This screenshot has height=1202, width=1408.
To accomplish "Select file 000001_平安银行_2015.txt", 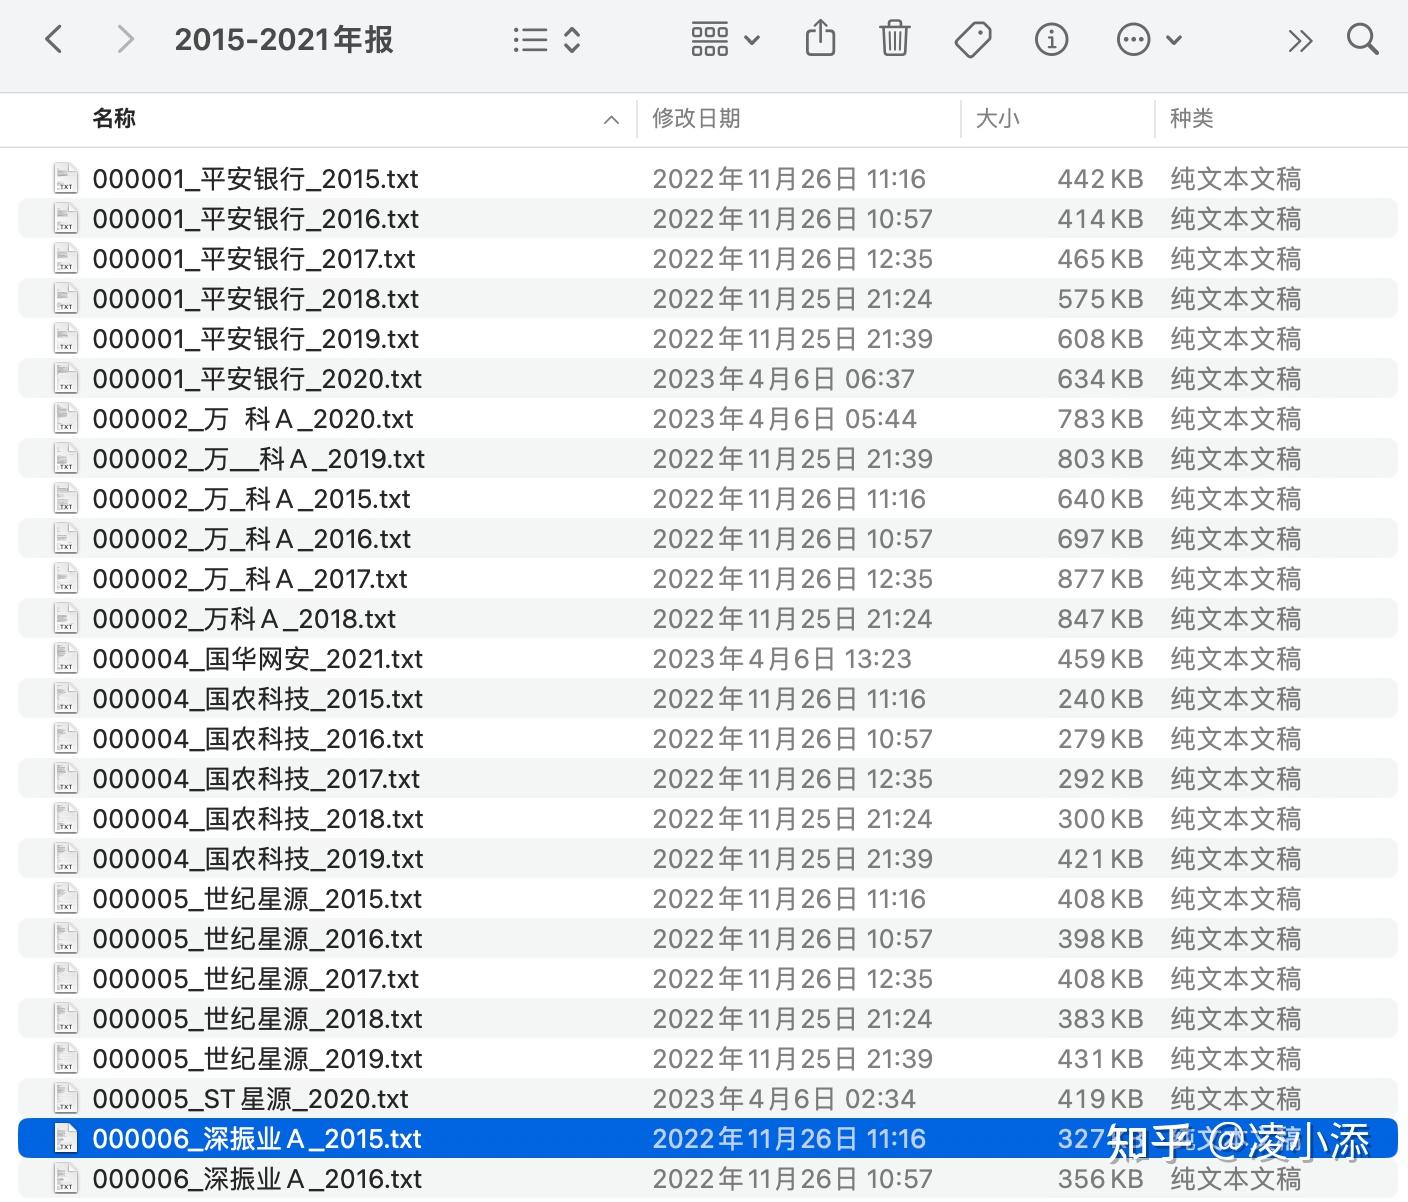I will (708, 179).
